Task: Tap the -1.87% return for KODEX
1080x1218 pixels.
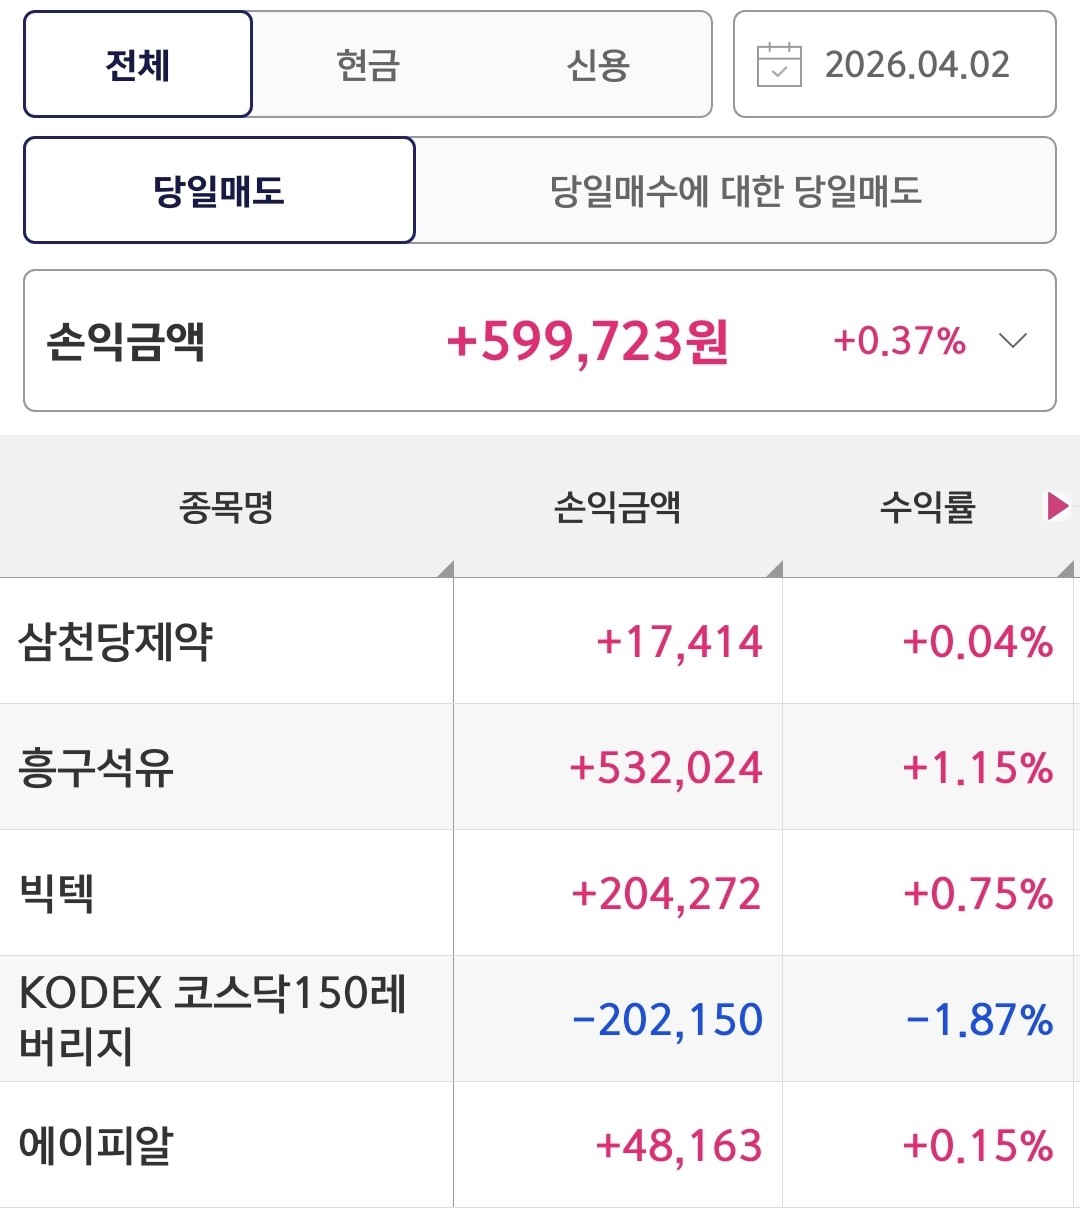Action: pyautogui.click(x=979, y=1019)
